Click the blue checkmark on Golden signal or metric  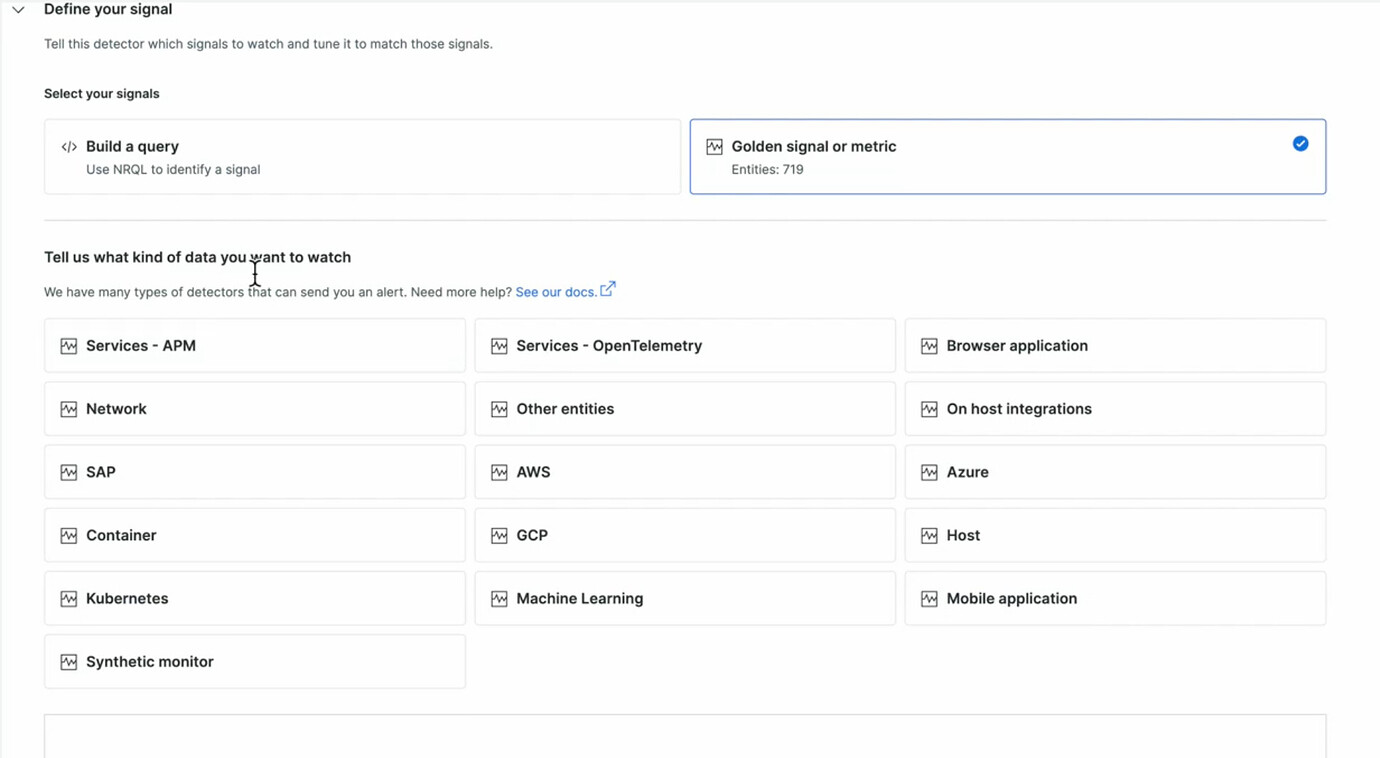pyautogui.click(x=1300, y=143)
